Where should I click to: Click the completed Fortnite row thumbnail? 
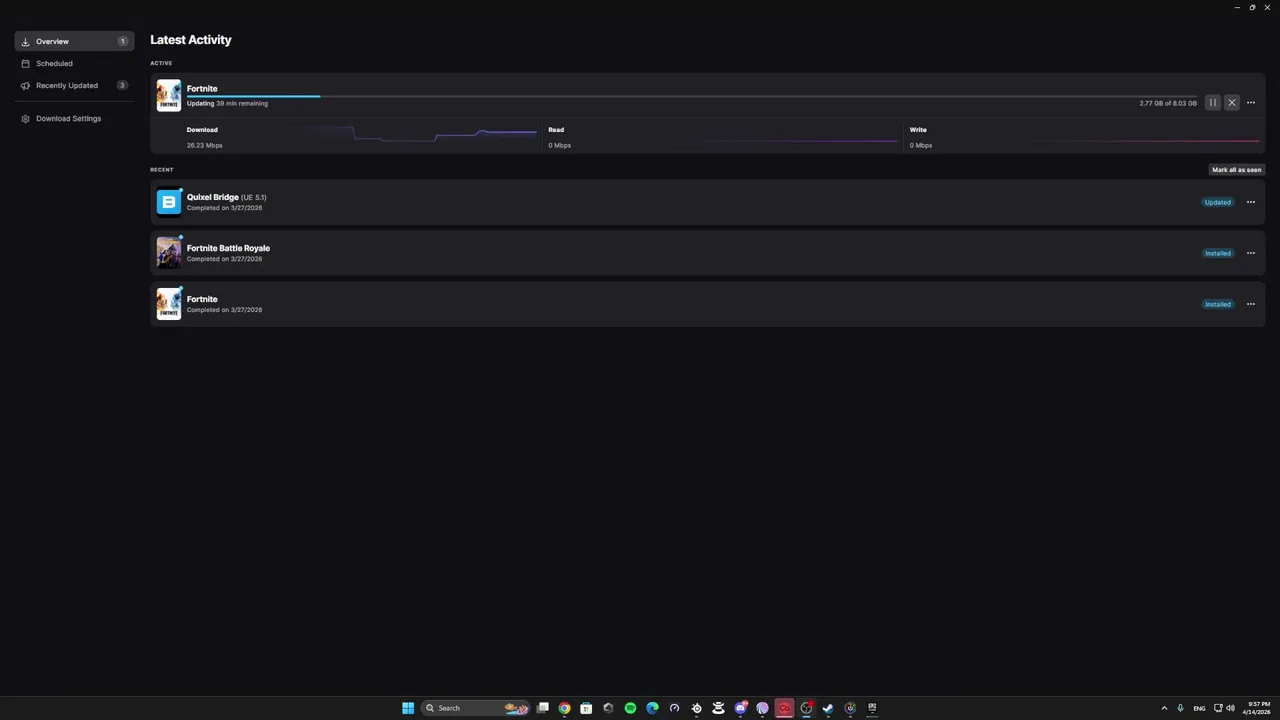click(x=169, y=304)
